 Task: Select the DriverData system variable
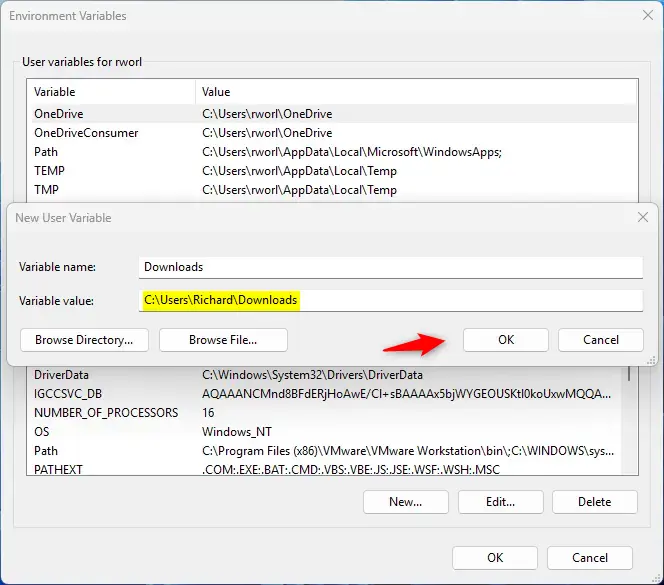326,375
